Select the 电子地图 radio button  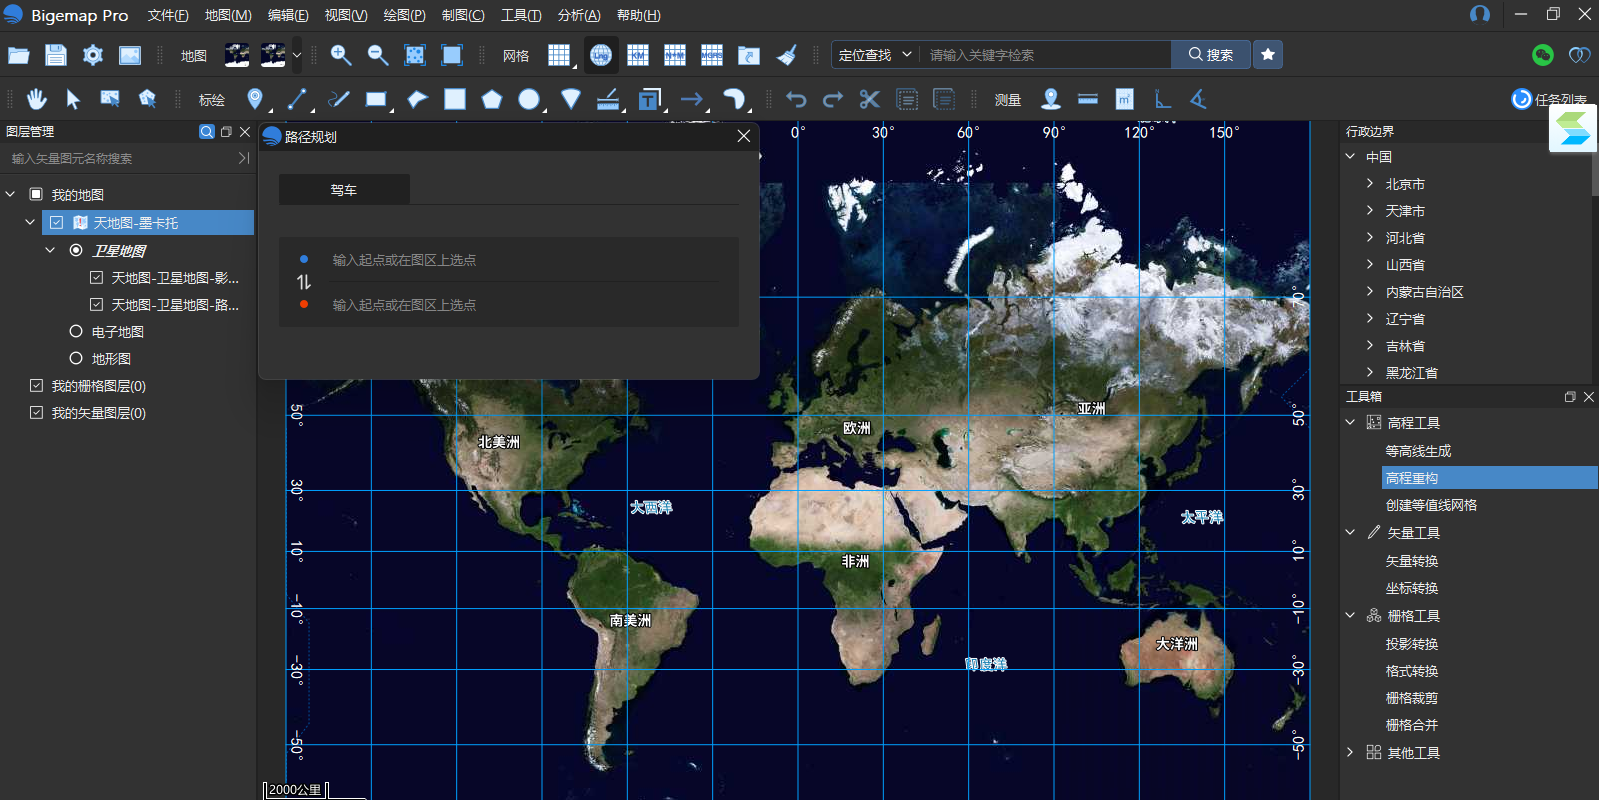click(x=76, y=332)
